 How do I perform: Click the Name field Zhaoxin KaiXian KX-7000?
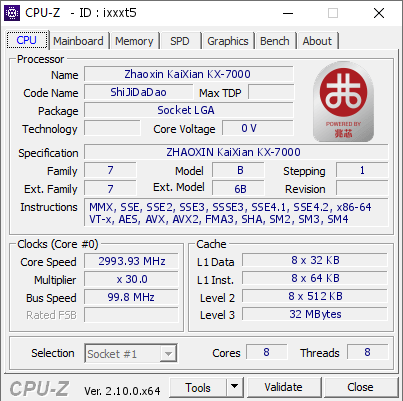click(x=189, y=74)
